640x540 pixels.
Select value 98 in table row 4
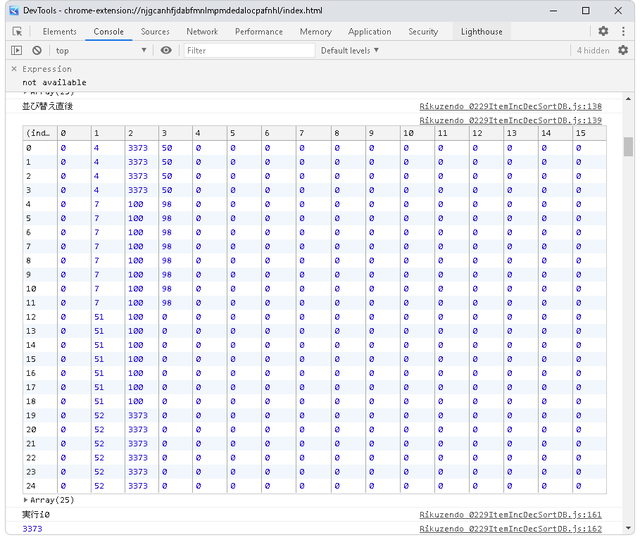click(x=167, y=204)
